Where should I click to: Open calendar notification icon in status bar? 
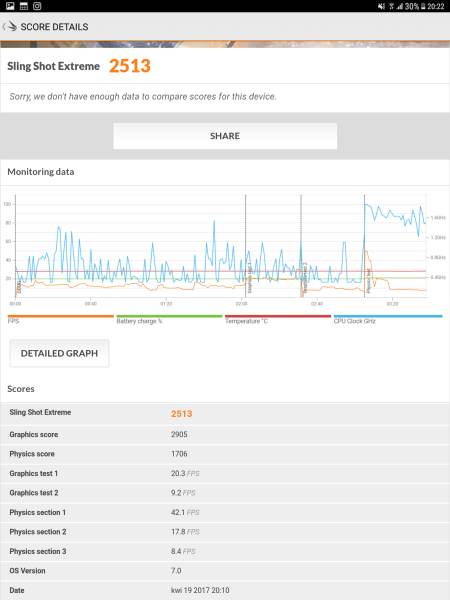(24, 6)
